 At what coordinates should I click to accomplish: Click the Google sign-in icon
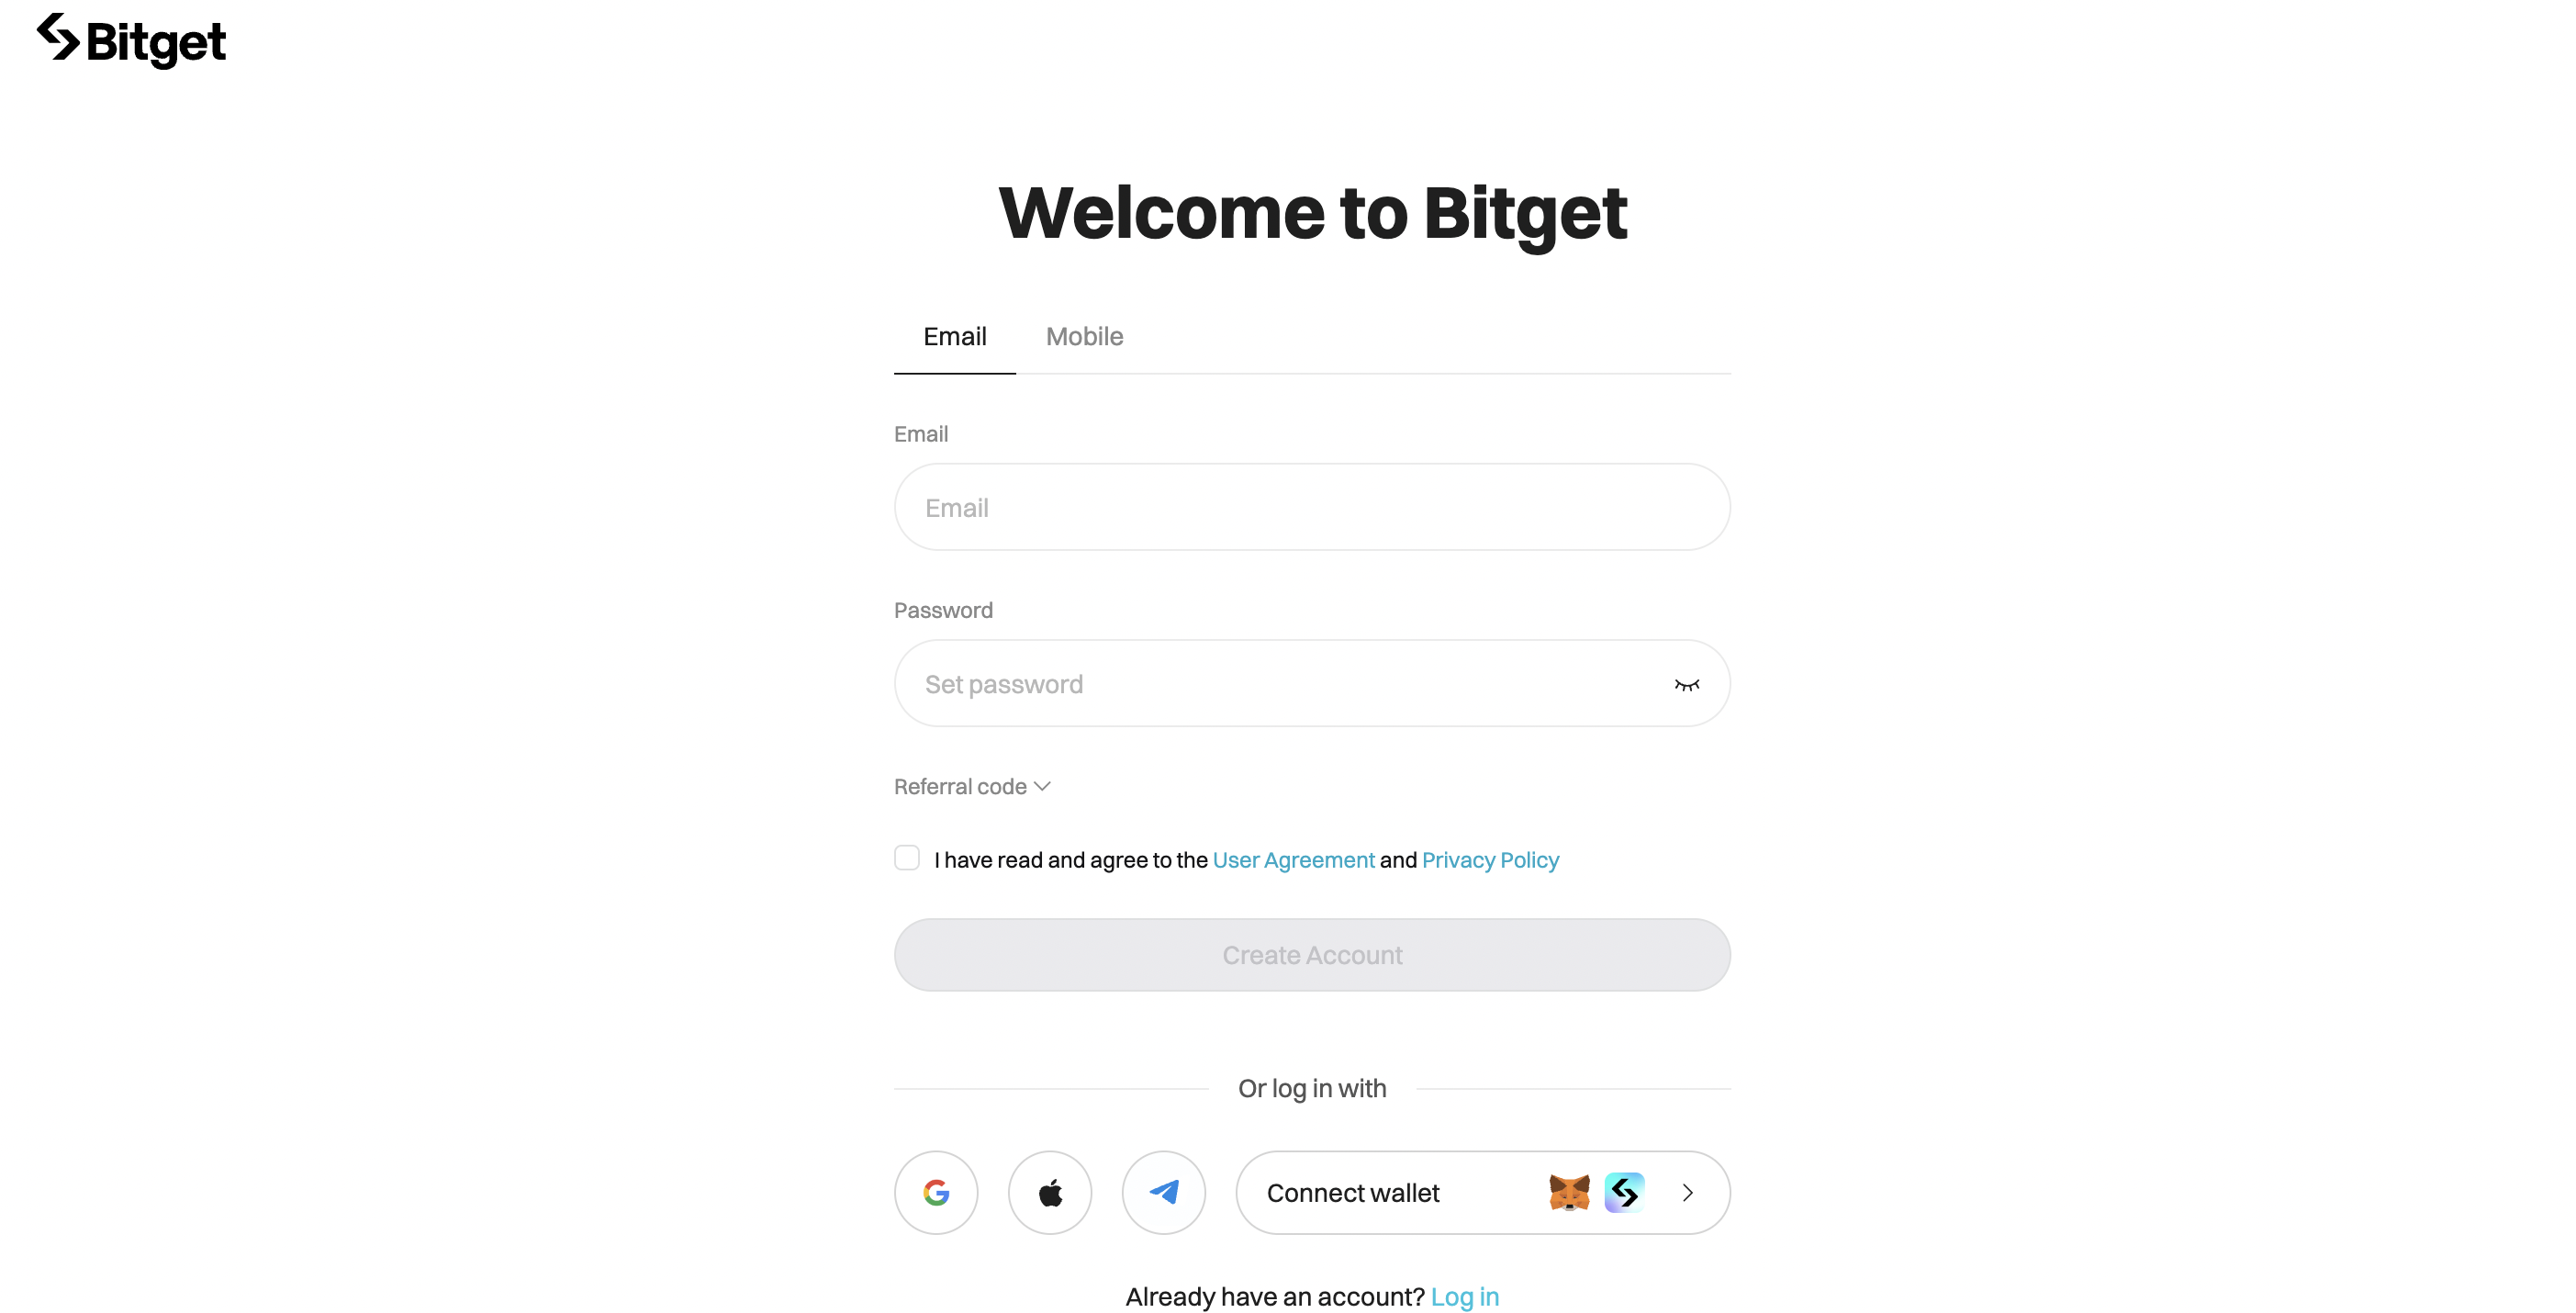(x=935, y=1193)
